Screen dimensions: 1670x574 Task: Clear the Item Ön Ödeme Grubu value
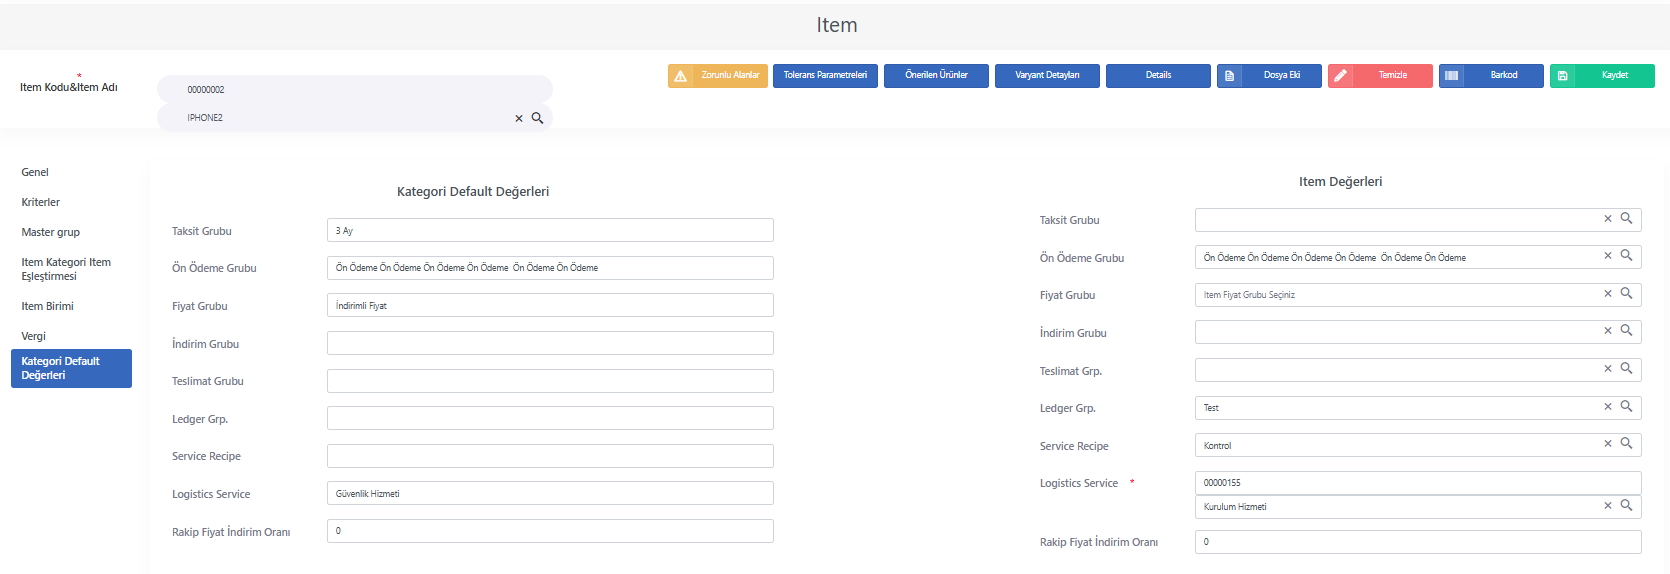pyautogui.click(x=1608, y=256)
